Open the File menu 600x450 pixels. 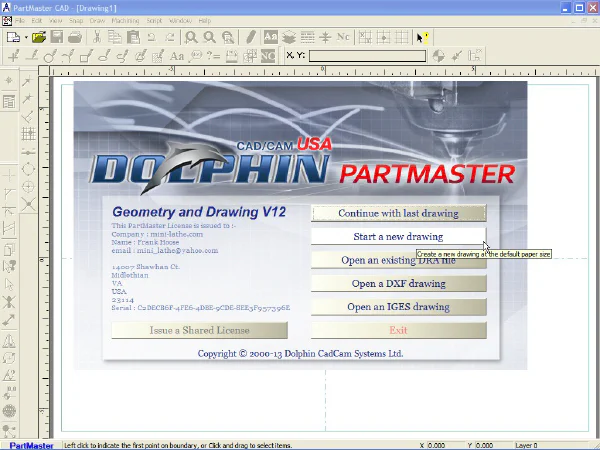click(20, 21)
